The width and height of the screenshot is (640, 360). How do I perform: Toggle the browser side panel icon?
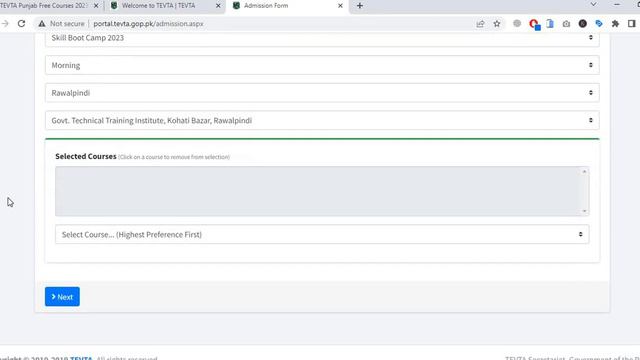631,24
